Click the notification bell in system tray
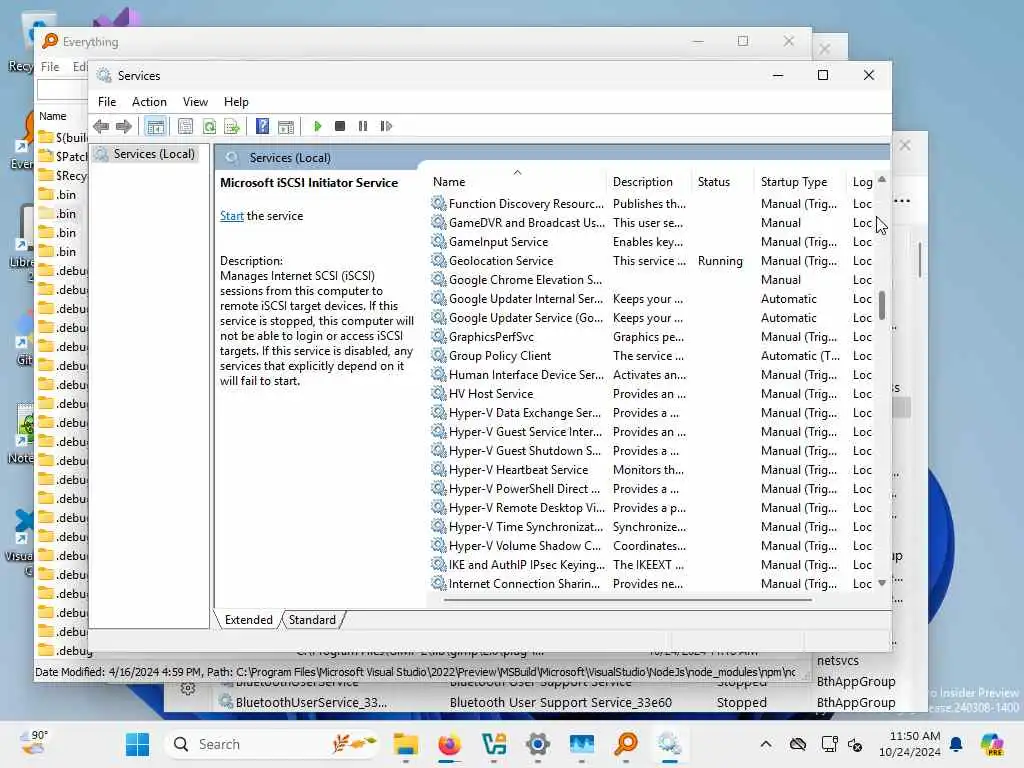 956,744
